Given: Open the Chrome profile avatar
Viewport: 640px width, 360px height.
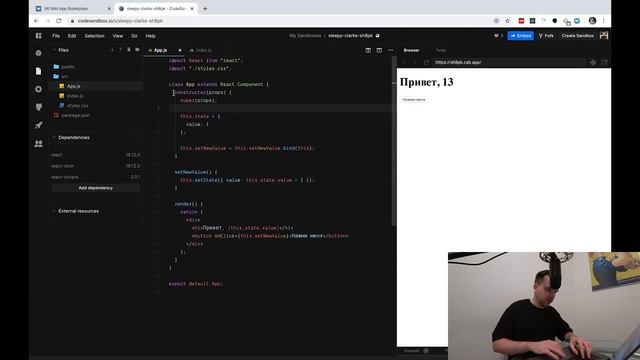Looking at the screenshot, I should click(592, 21).
